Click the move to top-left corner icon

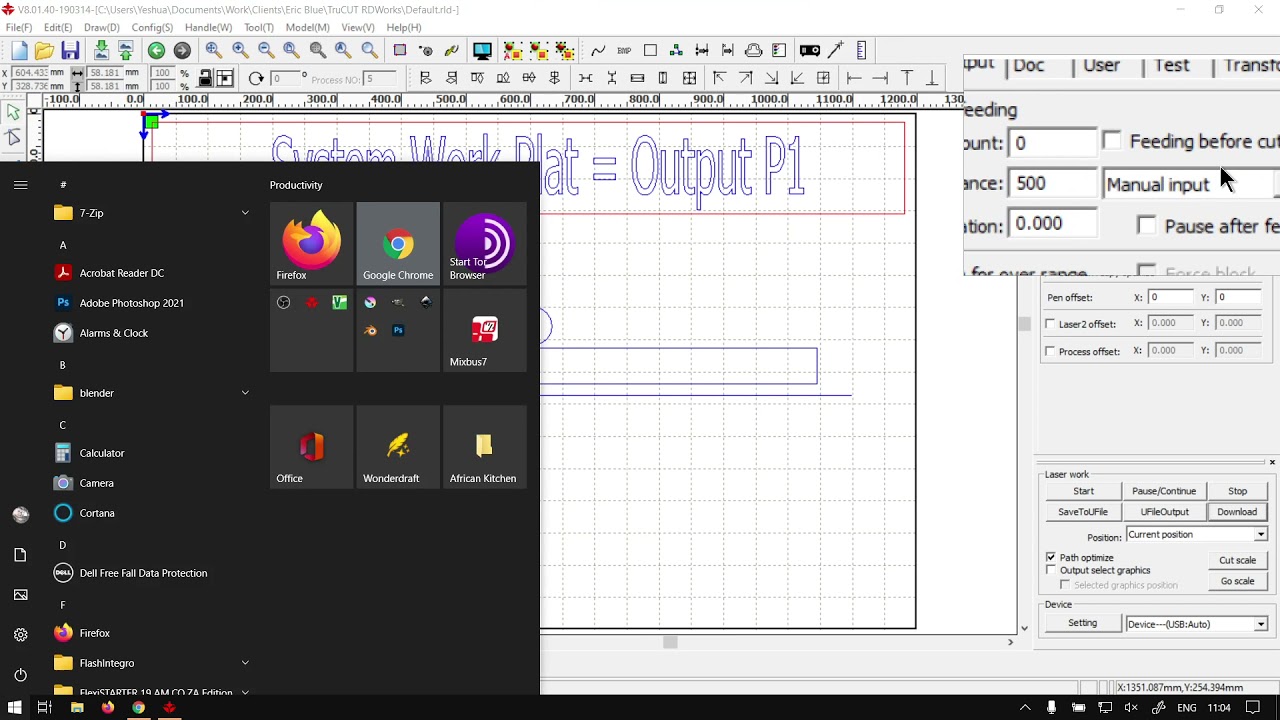[719, 78]
